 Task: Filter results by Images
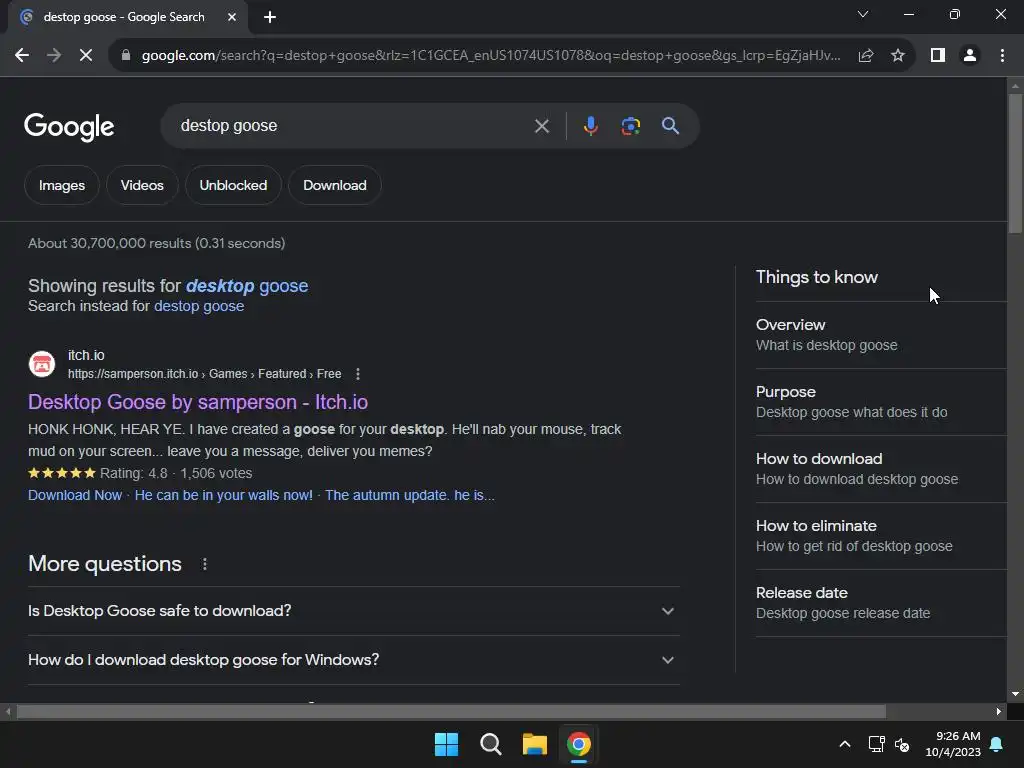point(61,185)
